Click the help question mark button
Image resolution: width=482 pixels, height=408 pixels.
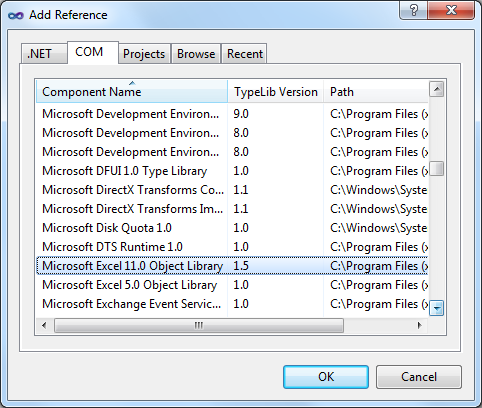tap(414, 10)
